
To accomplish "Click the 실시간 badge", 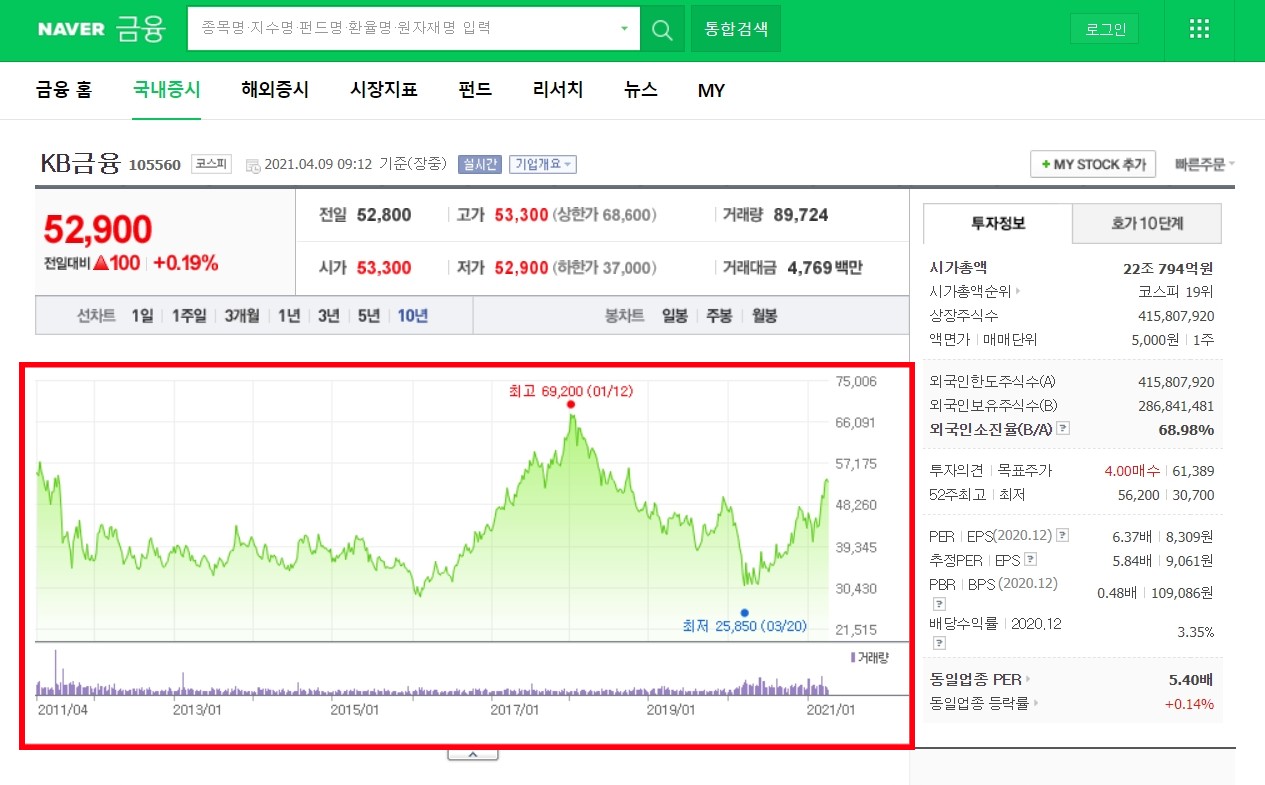I will 479,164.
